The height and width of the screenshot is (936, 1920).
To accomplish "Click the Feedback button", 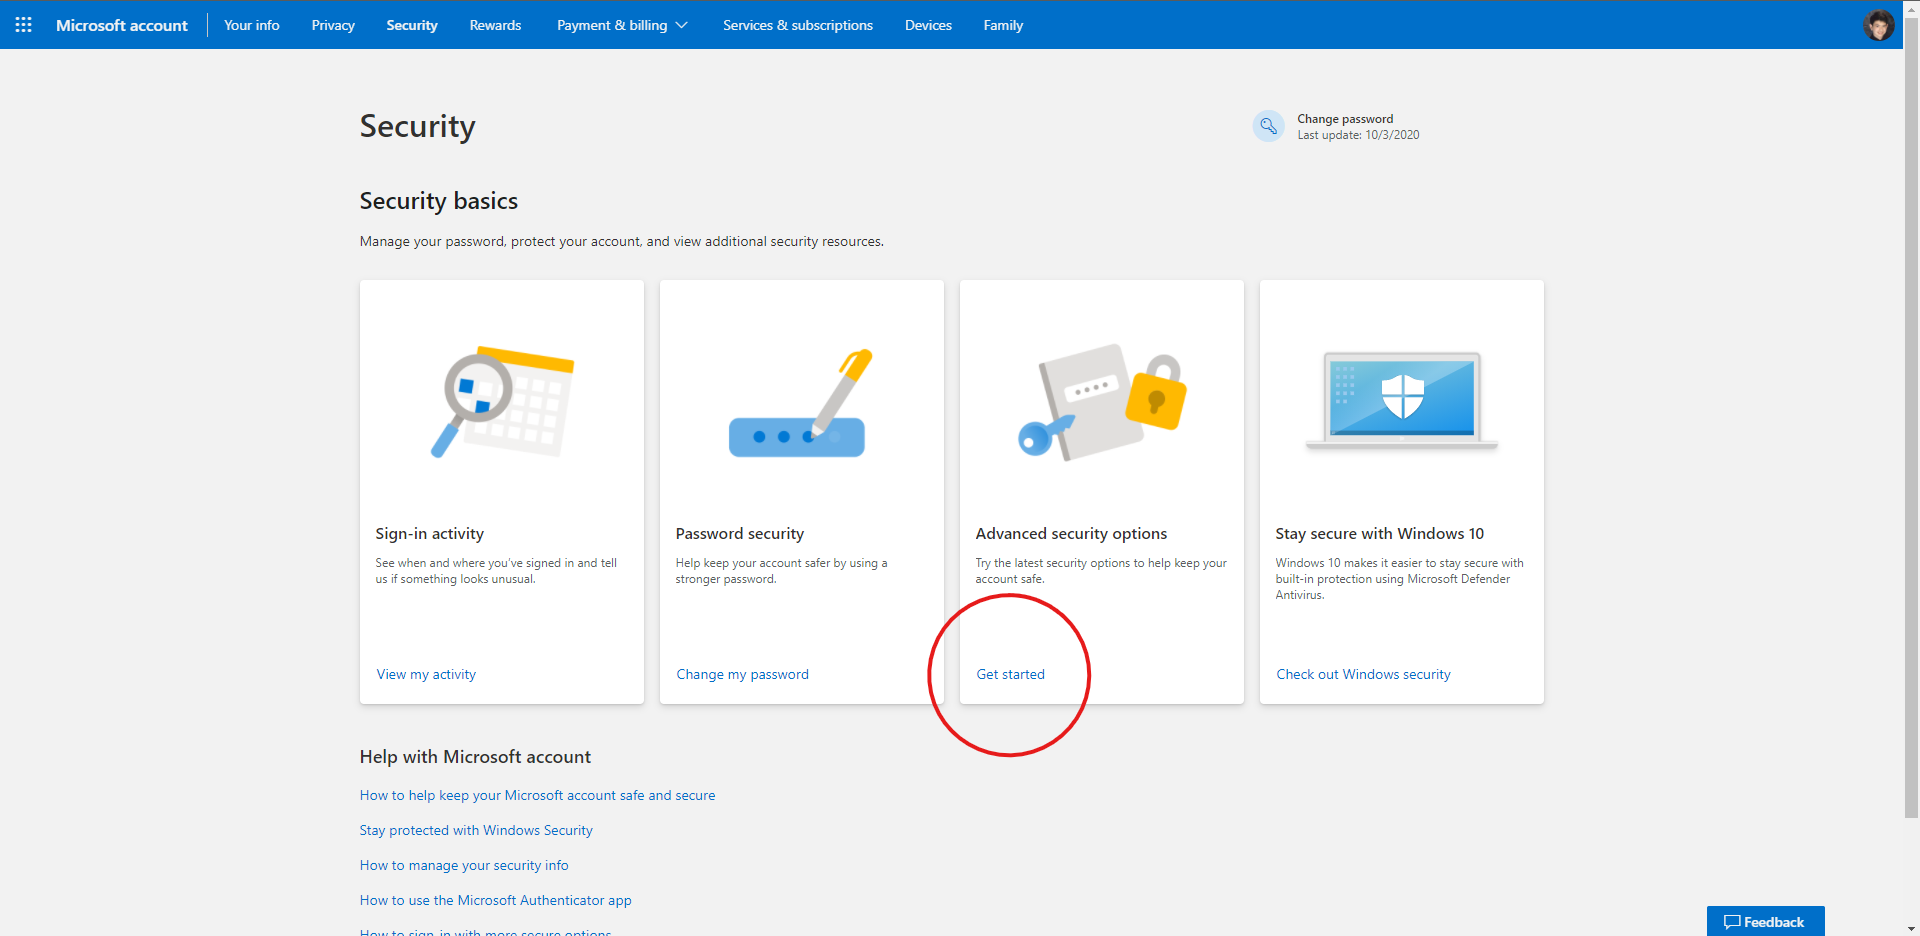I will tap(1765, 921).
